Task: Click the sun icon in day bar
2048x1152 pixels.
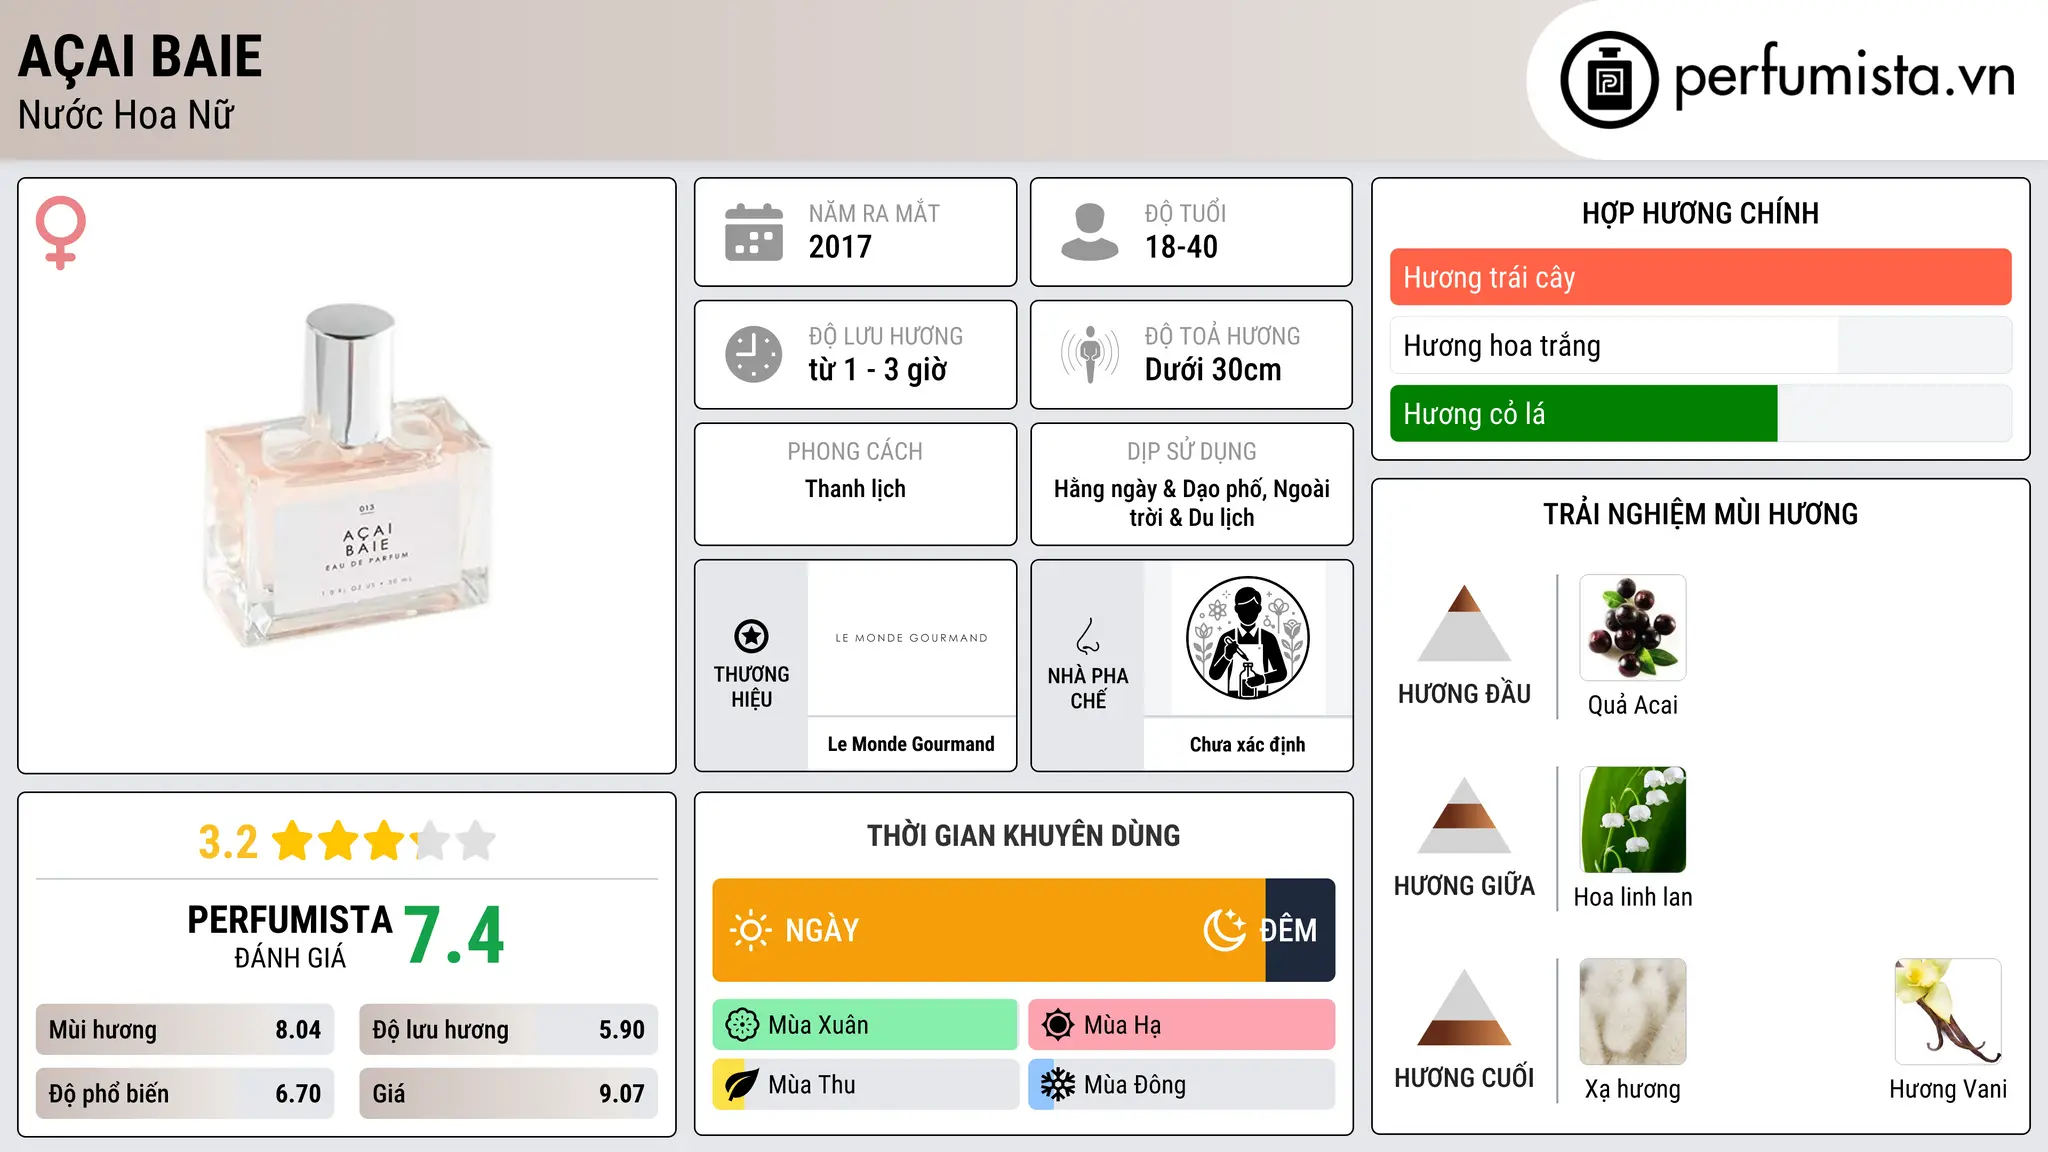Action: [x=751, y=930]
